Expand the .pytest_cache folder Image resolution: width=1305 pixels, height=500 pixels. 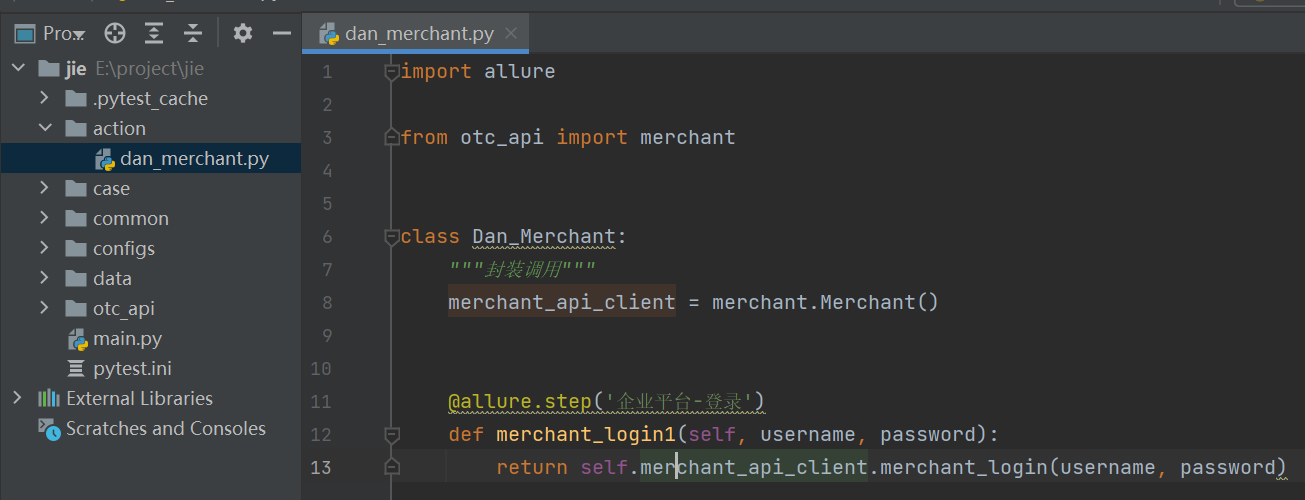click(x=44, y=98)
